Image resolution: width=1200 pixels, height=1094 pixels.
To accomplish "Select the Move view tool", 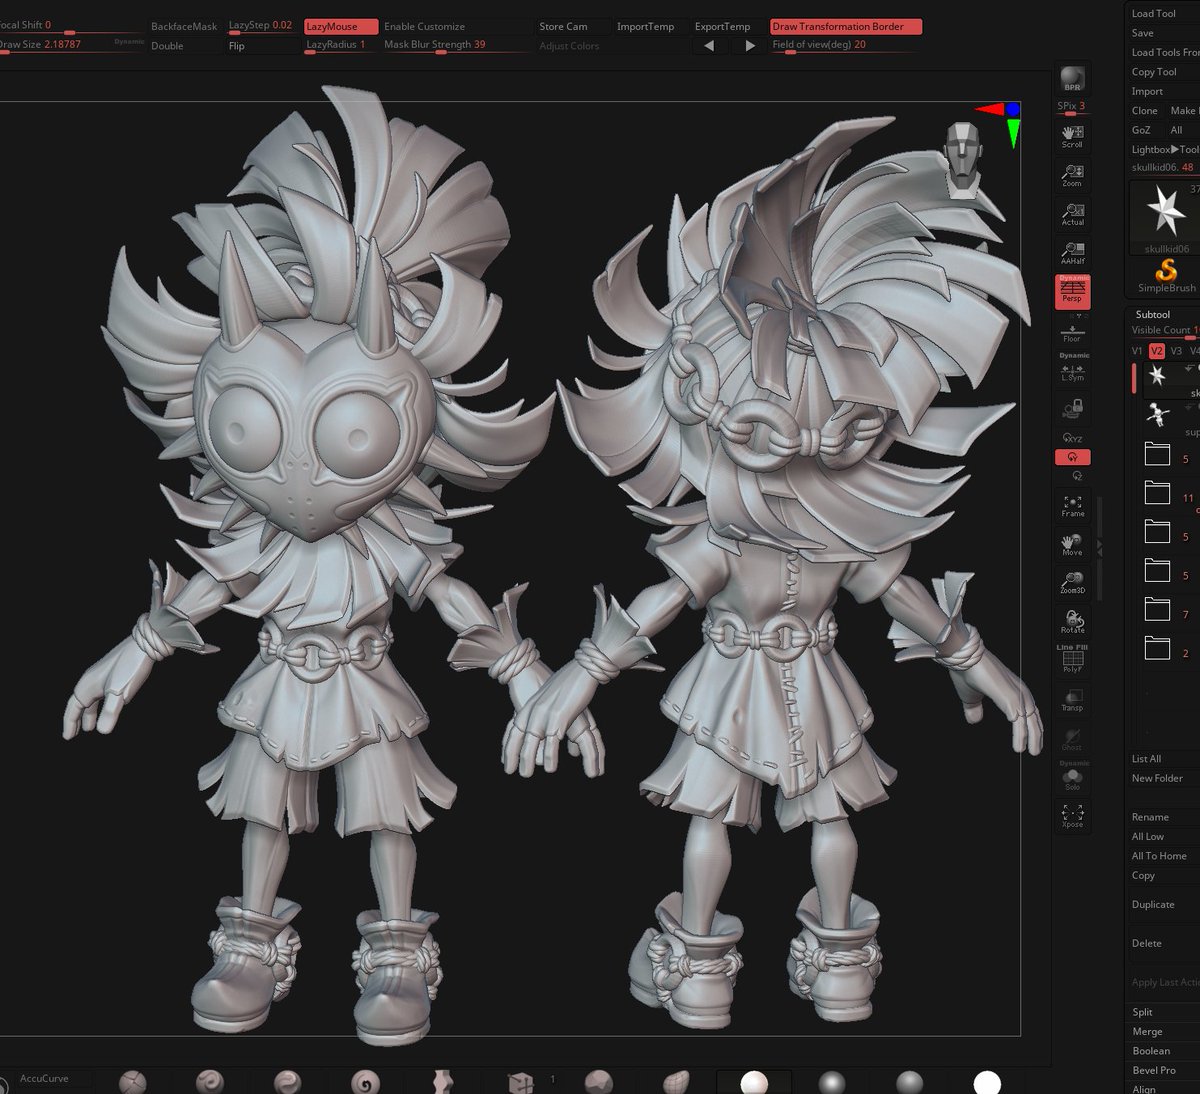I will pos(1072,545).
